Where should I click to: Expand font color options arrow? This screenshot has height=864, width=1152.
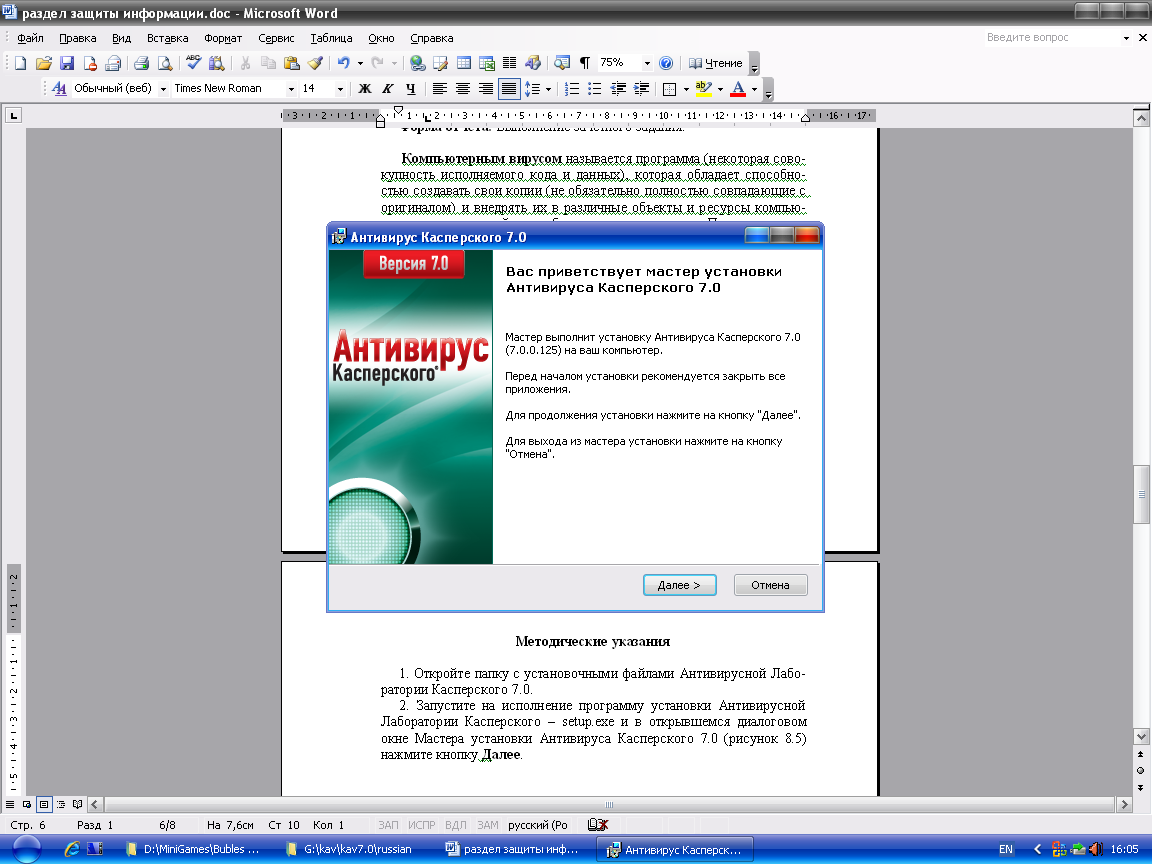[x=755, y=89]
